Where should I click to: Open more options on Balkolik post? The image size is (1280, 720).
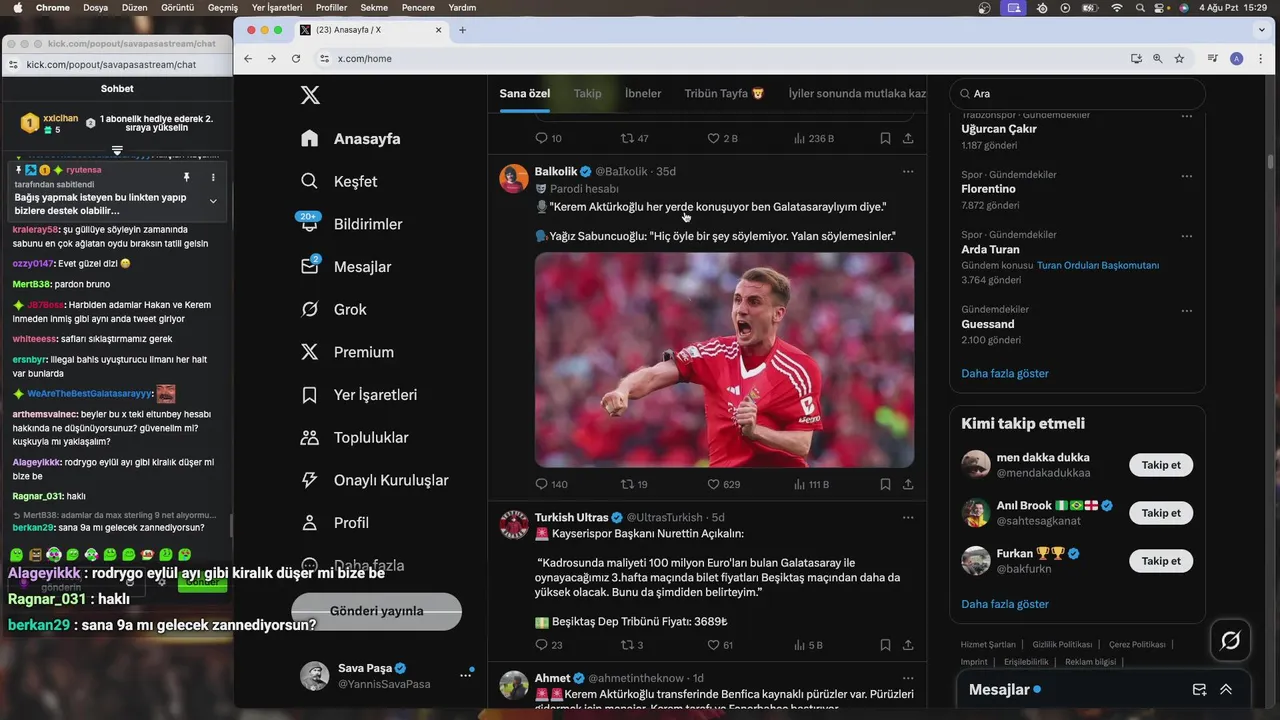click(908, 171)
